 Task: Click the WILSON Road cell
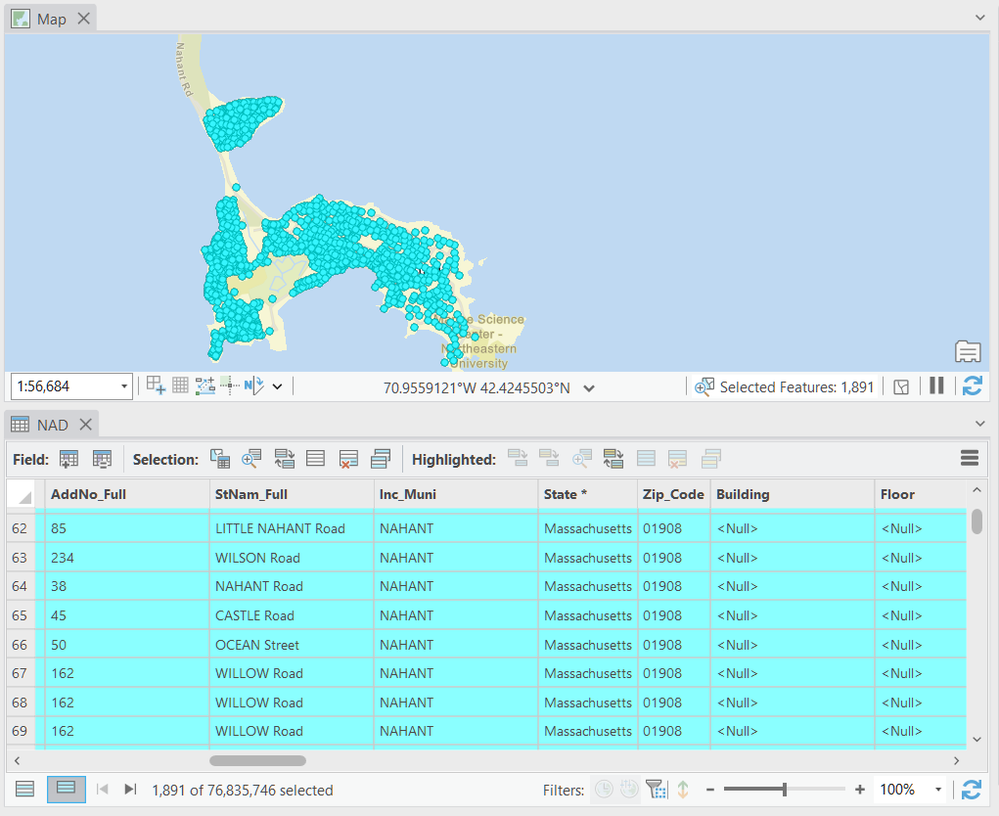tap(291, 558)
